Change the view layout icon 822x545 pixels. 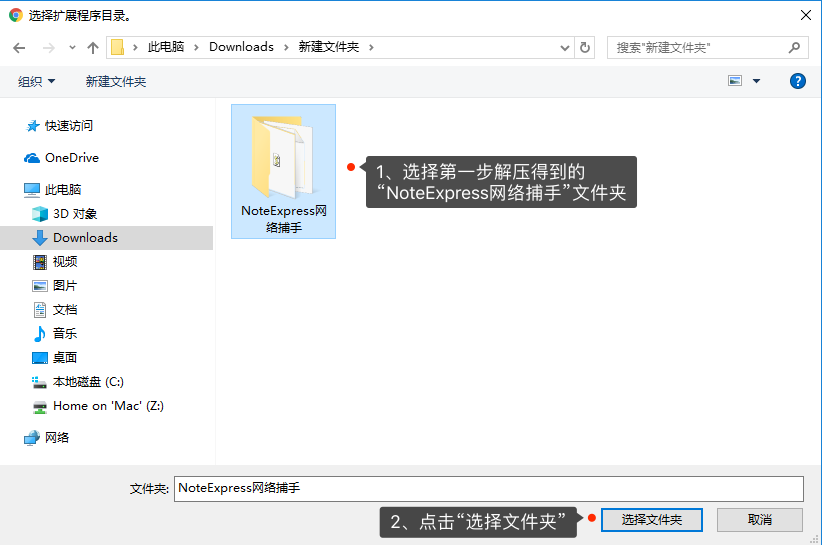[x=735, y=81]
